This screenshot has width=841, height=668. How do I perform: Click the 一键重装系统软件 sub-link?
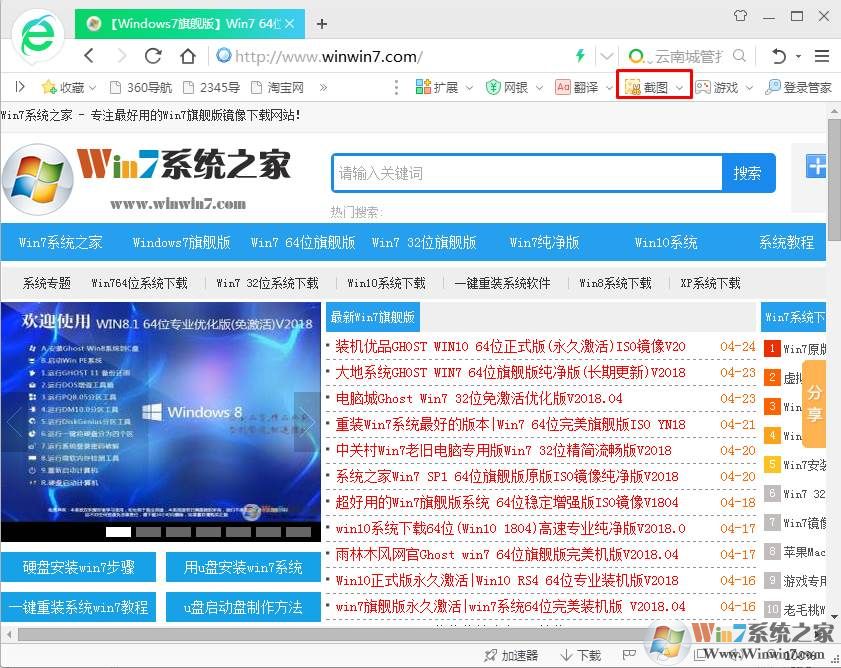[503, 283]
